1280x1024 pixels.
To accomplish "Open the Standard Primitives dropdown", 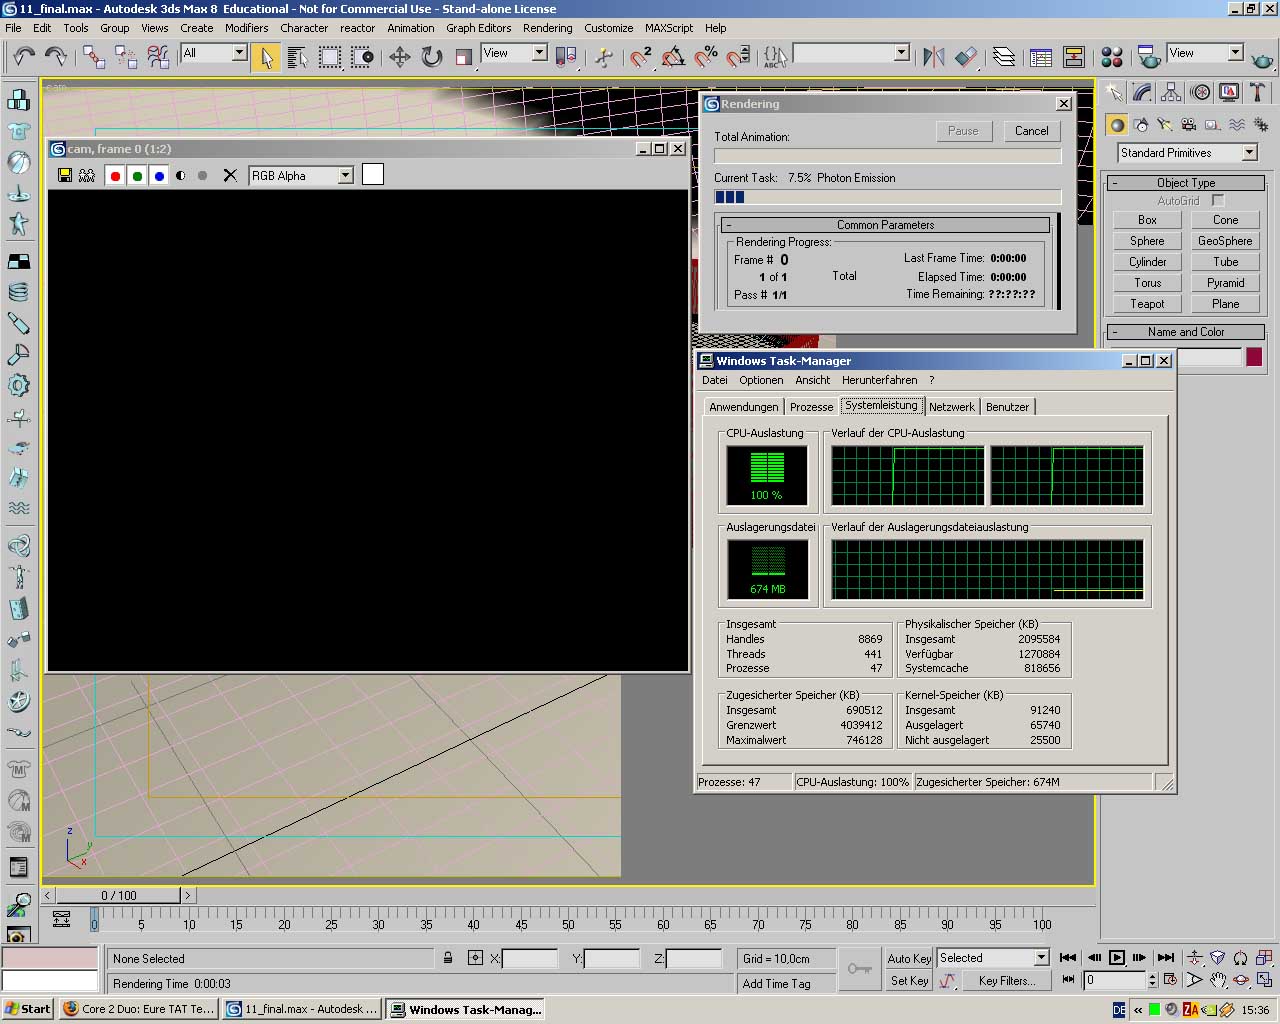I will [x=1249, y=153].
